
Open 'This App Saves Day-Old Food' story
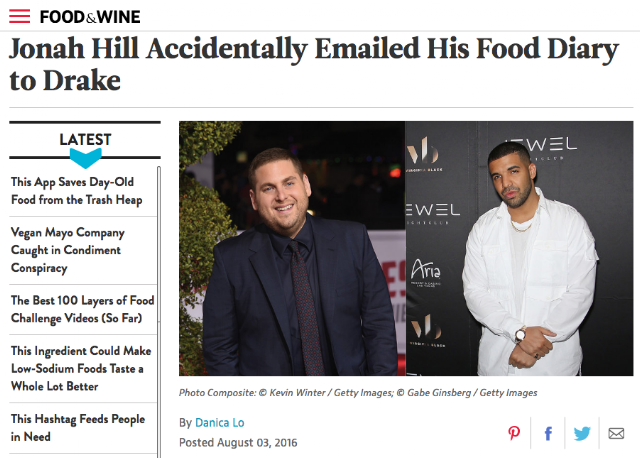point(77,191)
